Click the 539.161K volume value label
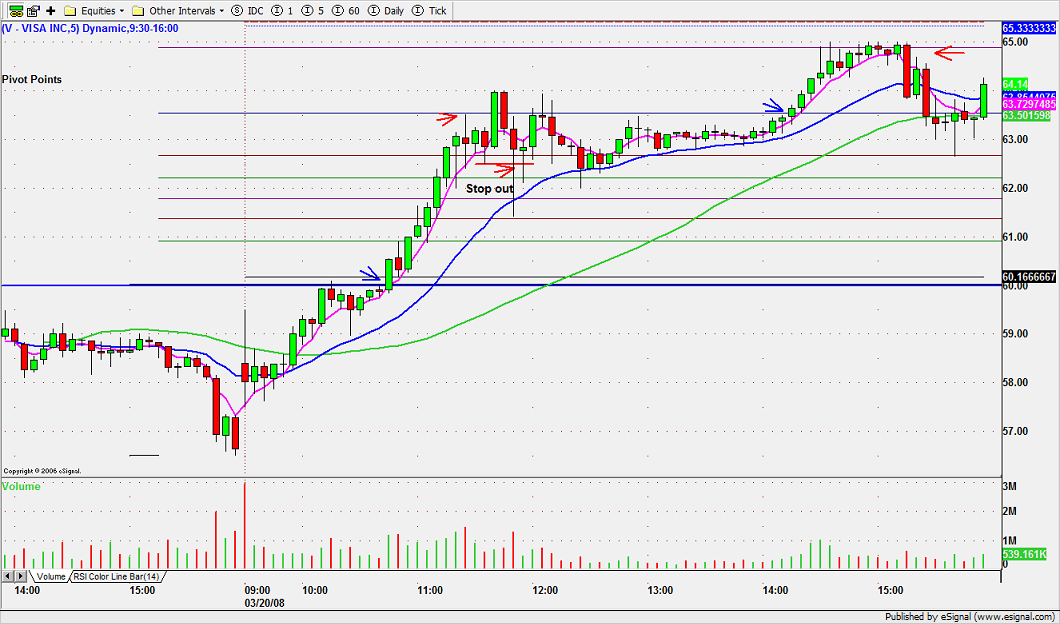The height and width of the screenshot is (624, 1060). point(1023,554)
